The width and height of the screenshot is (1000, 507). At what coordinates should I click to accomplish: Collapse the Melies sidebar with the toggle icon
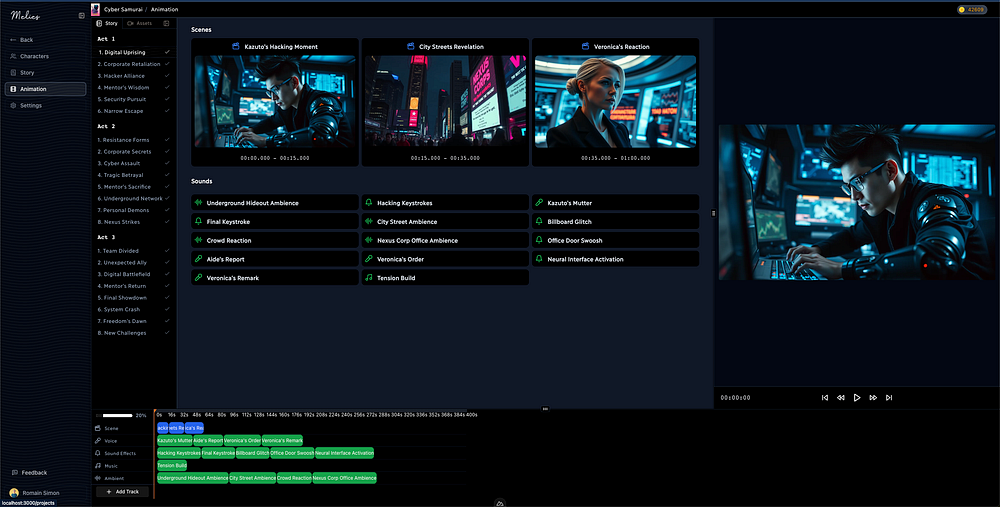82,15
